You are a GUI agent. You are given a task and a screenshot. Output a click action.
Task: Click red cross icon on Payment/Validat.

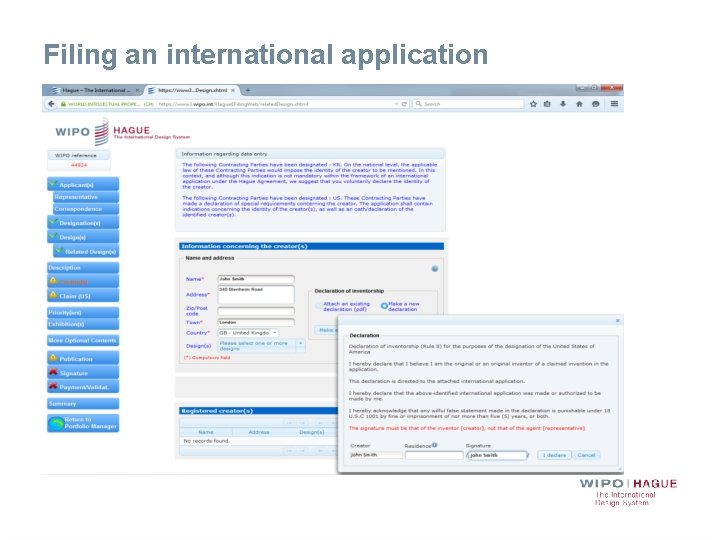[53, 386]
